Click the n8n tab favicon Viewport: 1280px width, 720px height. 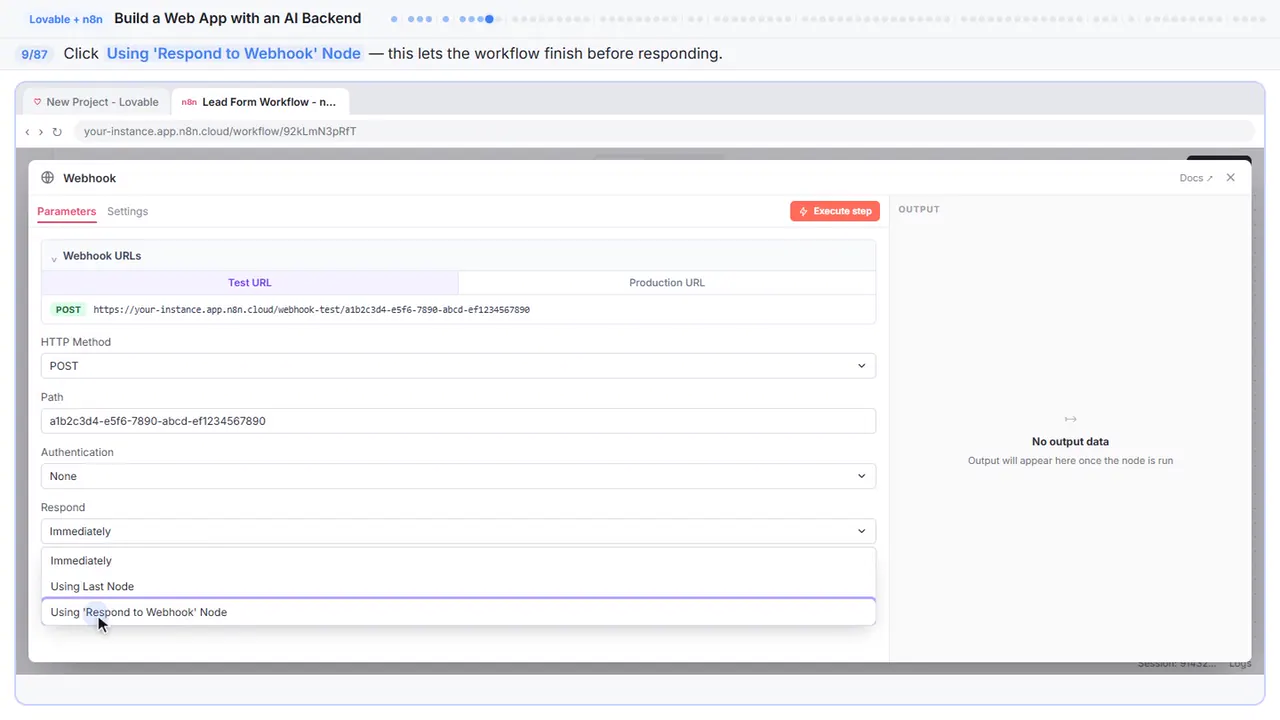click(189, 102)
